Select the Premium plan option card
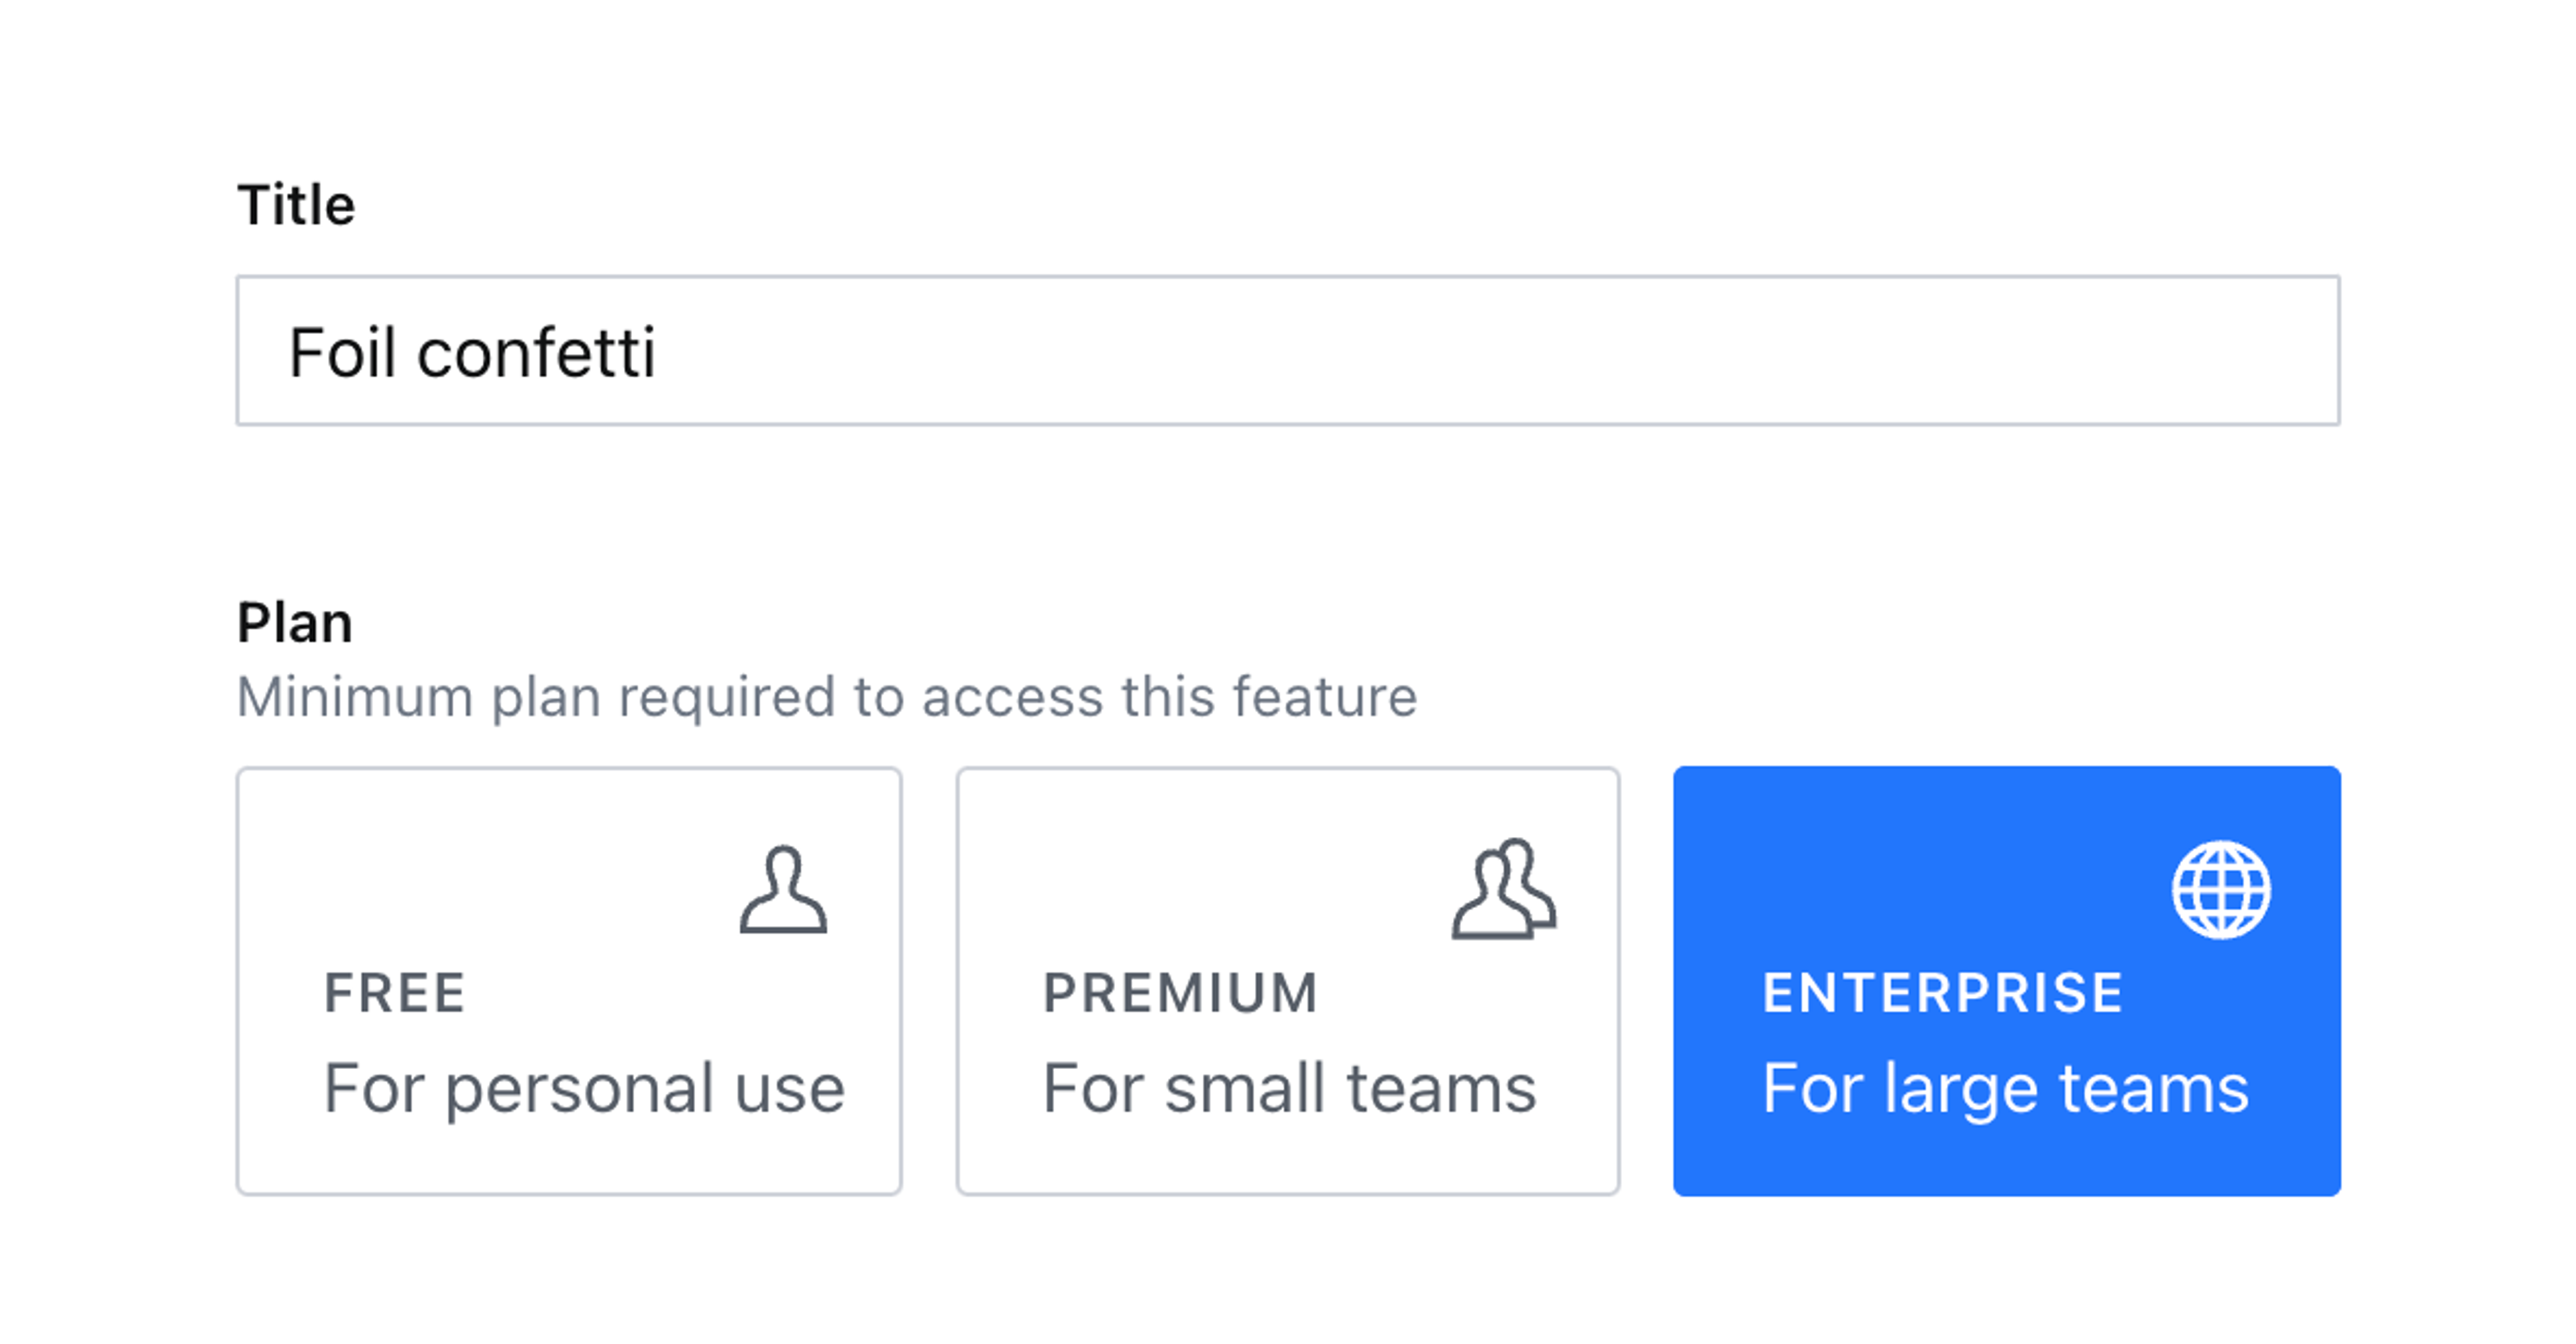 tap(1287, 980)
